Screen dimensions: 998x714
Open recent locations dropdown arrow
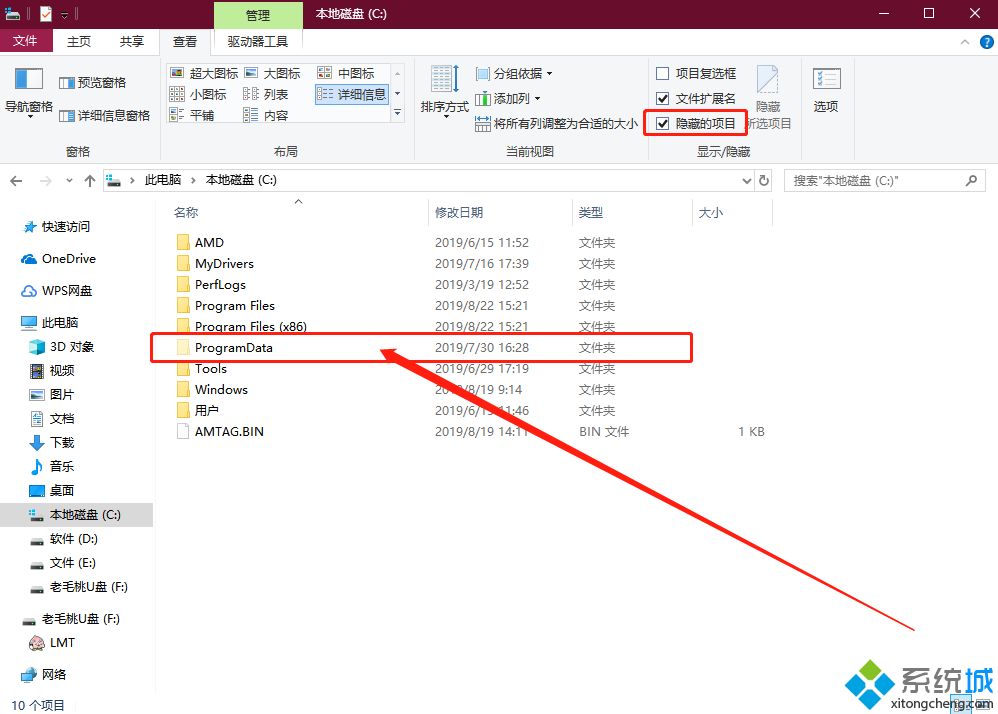point(69,181)
